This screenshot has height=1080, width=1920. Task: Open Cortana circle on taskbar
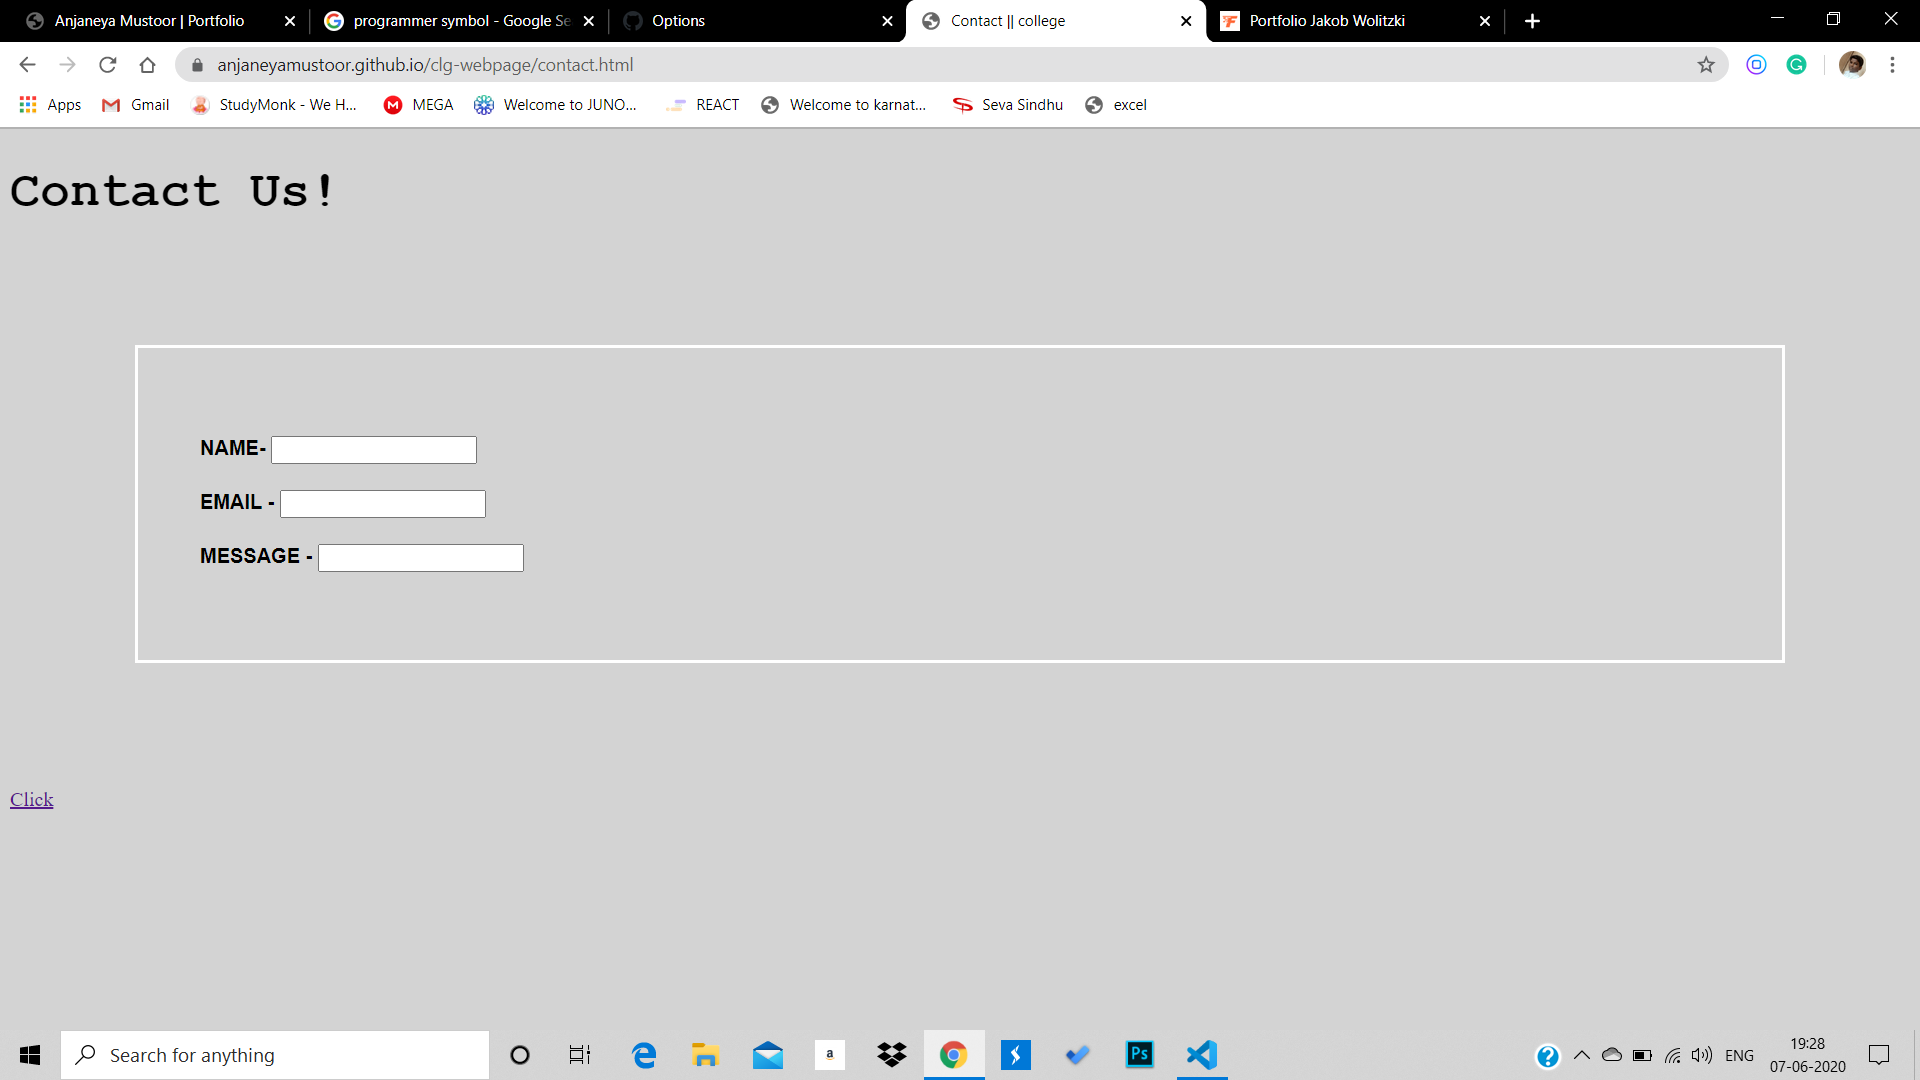520,1055
